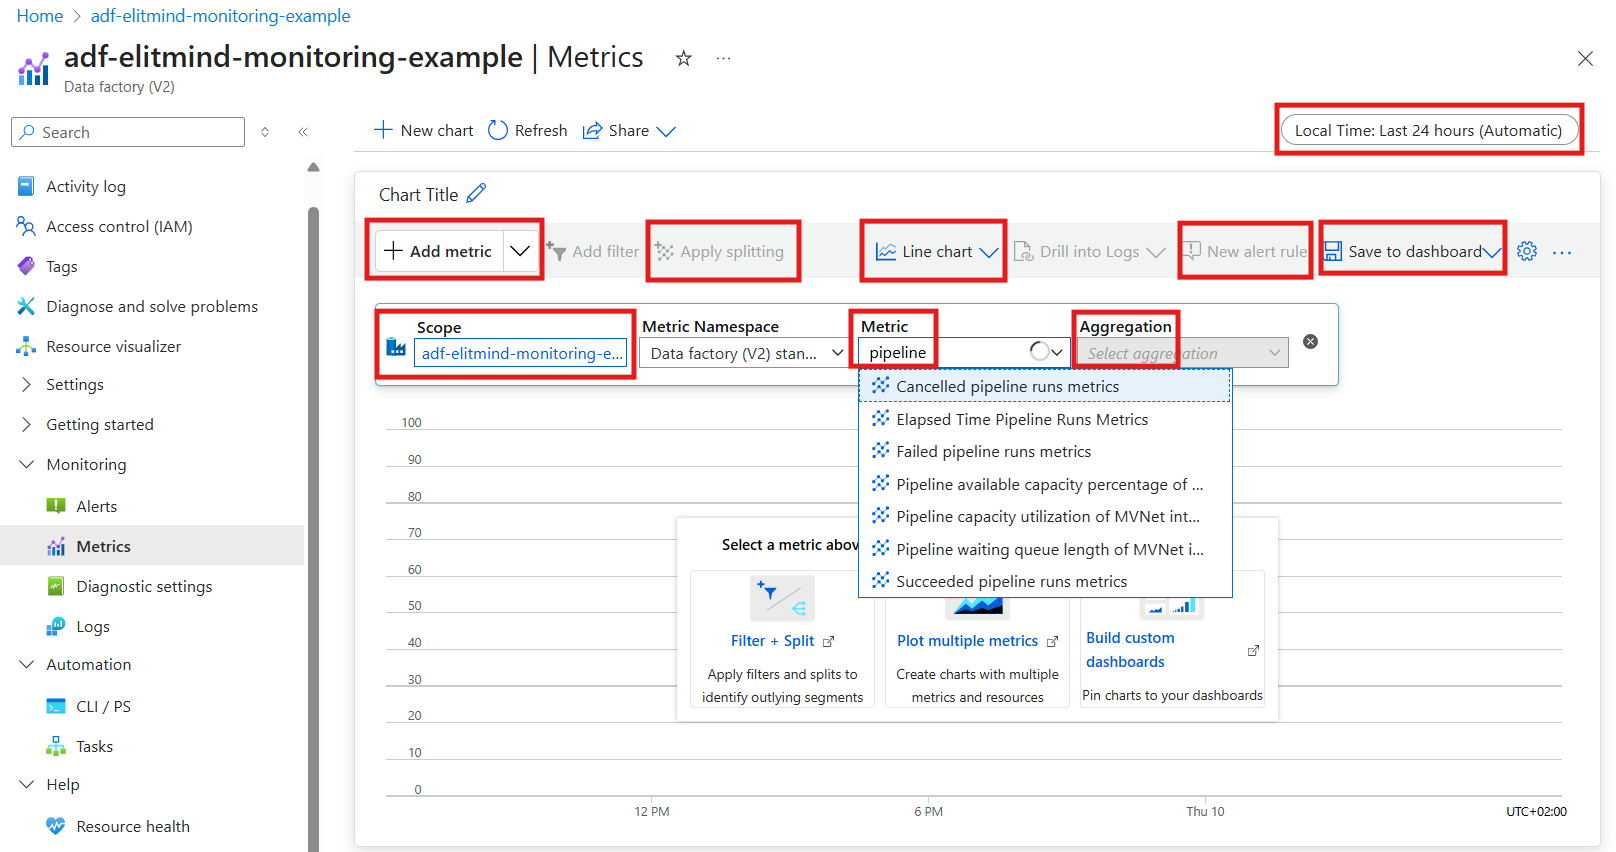Select Elapsed Time Pipeline Runs Metrics
The image size is (1616, 852).
pyautogui.click(x=1045, y=419)
